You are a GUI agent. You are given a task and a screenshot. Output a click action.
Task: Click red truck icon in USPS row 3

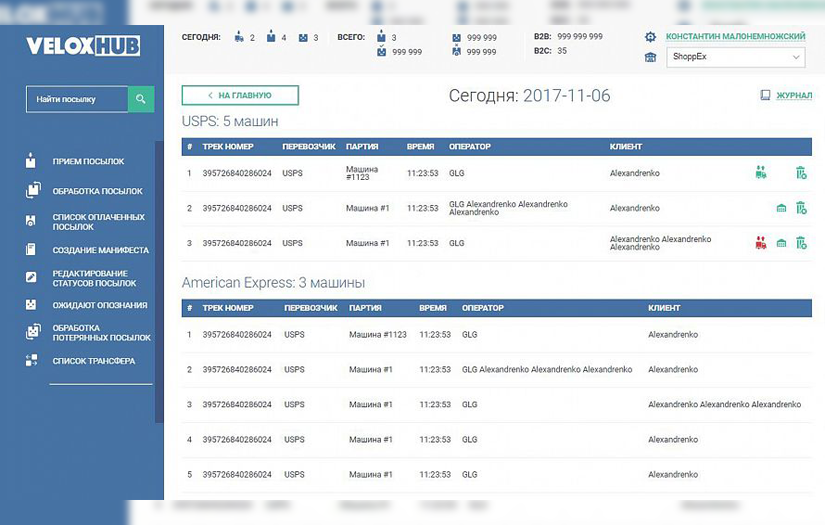(761, 243)
